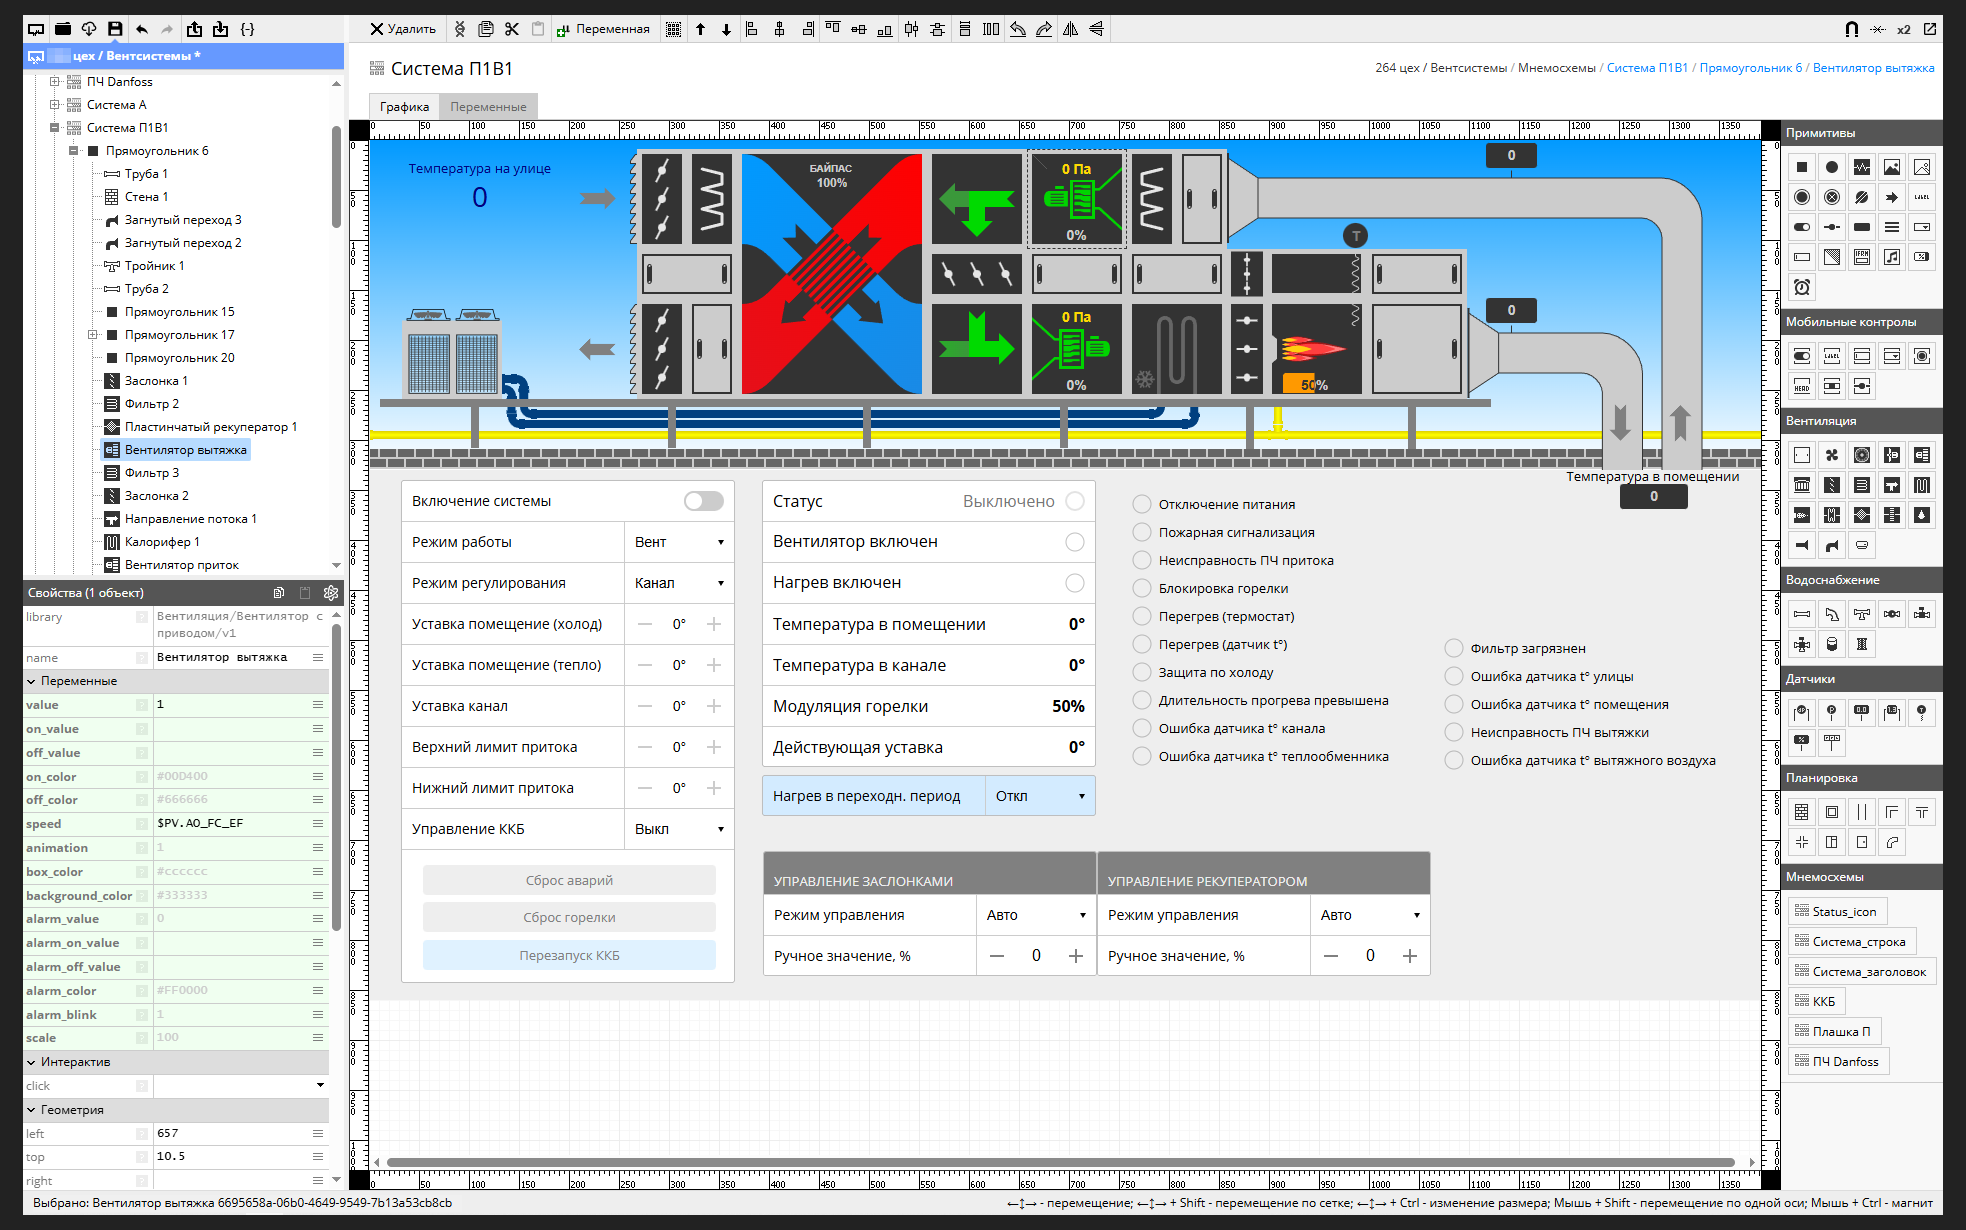Click the save floppy disk icon
Screen dimensions: 1966x1230
click(x=115, y=29)
